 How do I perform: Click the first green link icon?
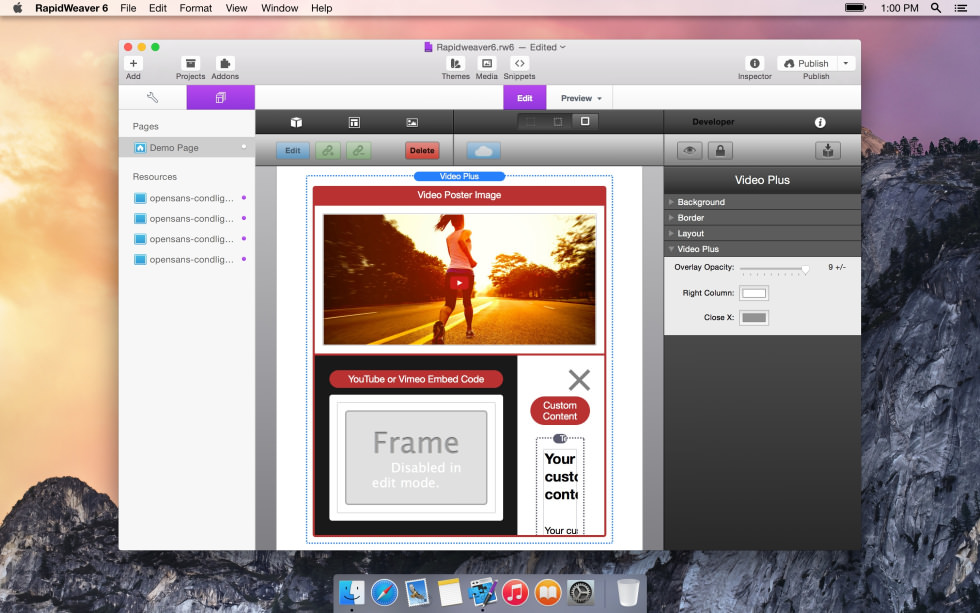click(328, 151)
